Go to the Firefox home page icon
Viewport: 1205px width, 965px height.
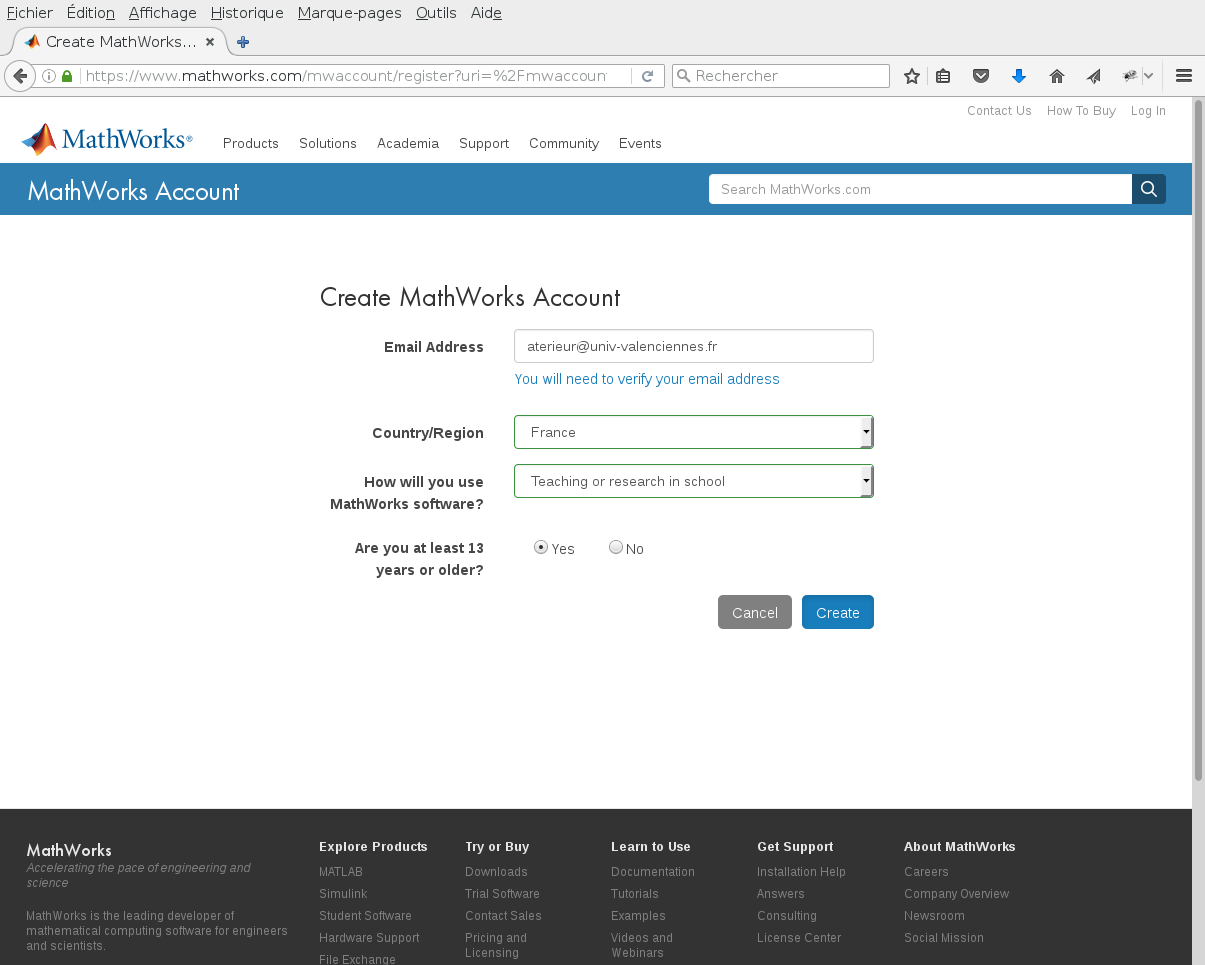(1057, 76)
